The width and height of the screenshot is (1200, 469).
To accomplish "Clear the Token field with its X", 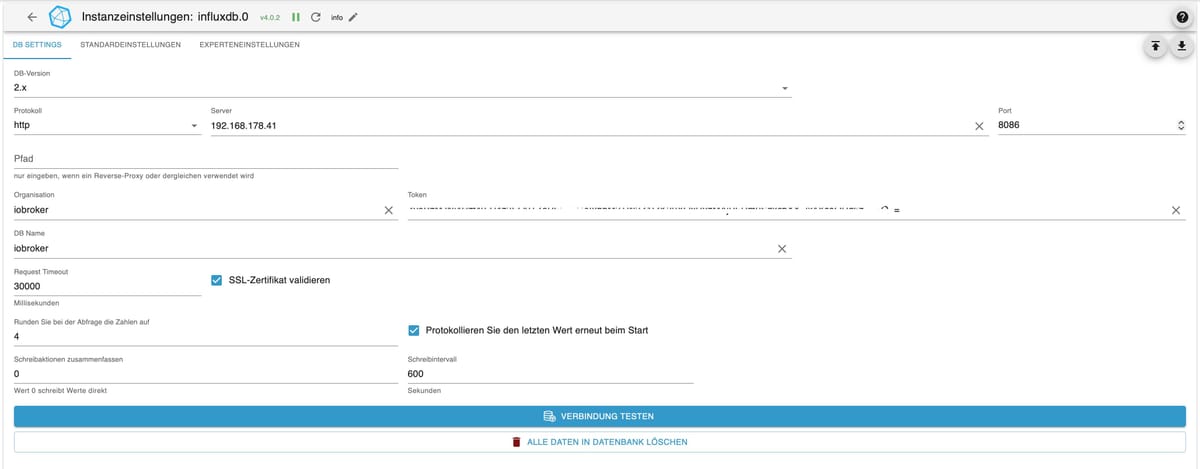I will 1176,210.
